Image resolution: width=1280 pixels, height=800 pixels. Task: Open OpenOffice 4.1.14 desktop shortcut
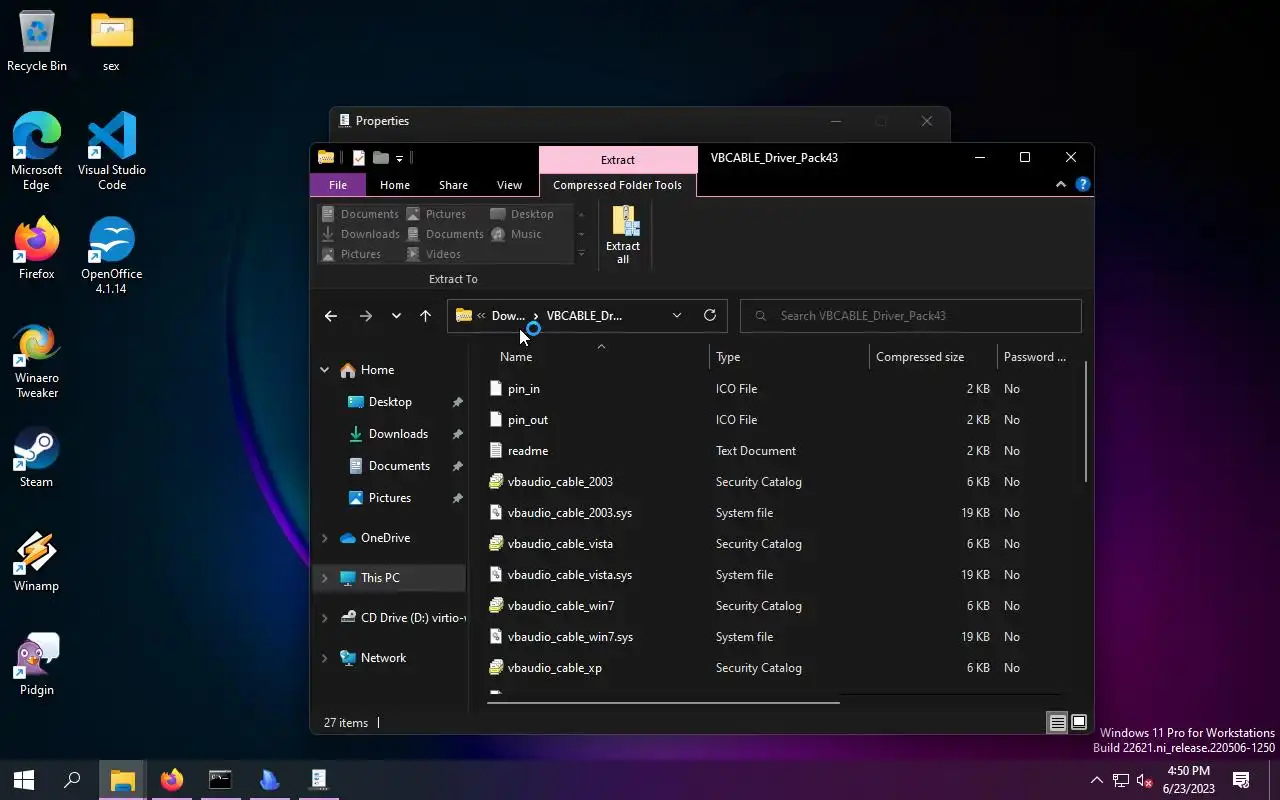point(112,256)
